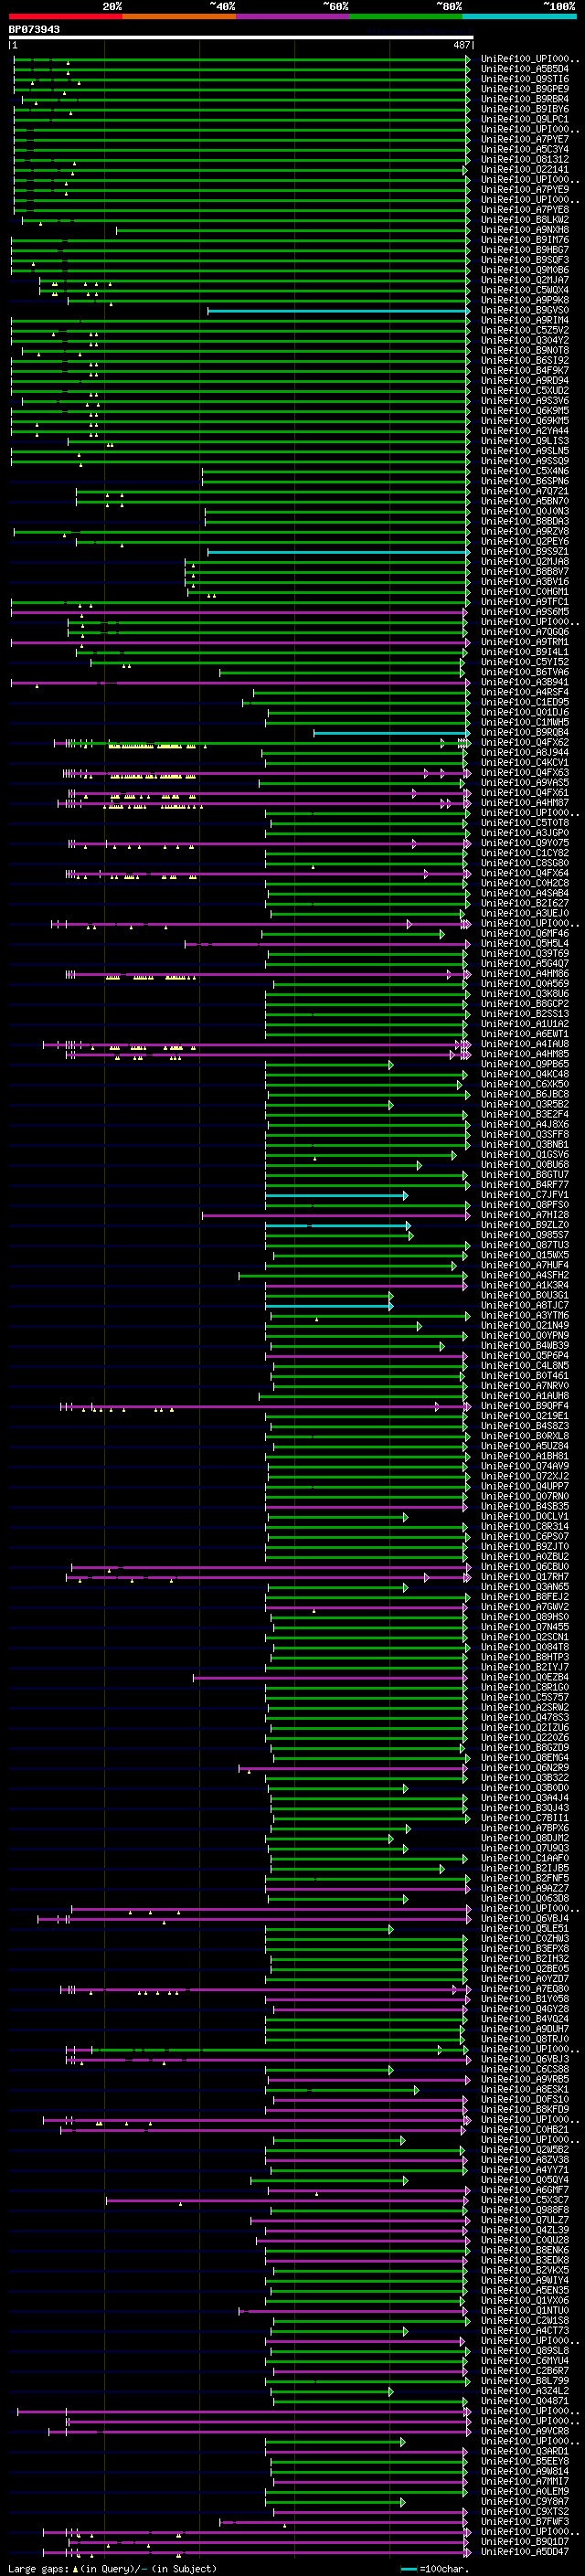Open hit UniRef100_B4F9K7
Viewport: 585px width, 2576px height.
[525, 370]
